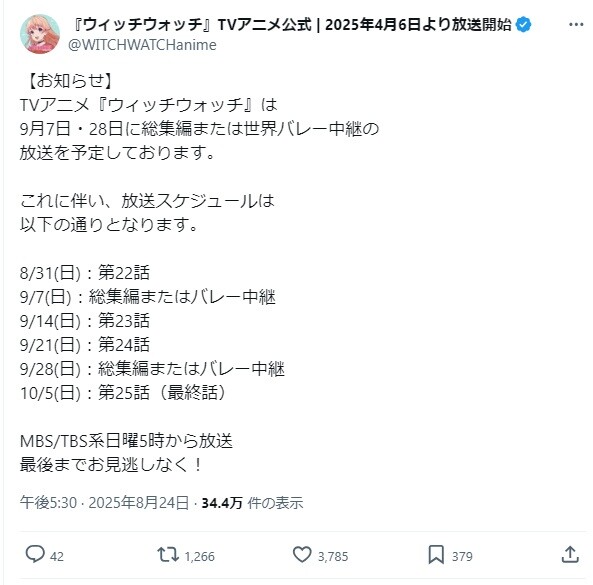Like the post with heart icon

[302, 555]
